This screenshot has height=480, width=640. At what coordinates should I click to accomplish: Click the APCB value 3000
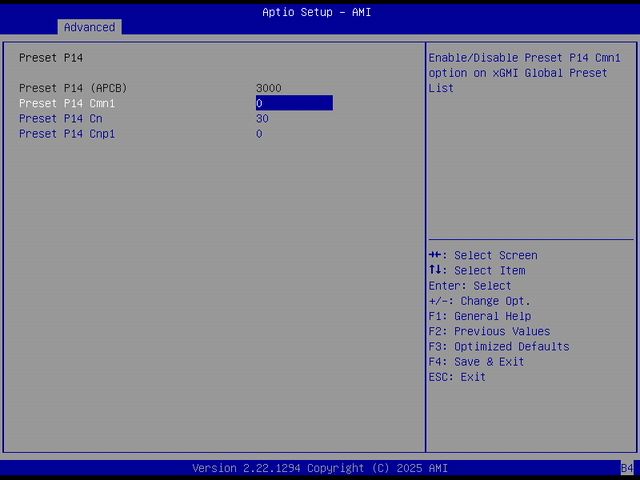click(269, 88)
